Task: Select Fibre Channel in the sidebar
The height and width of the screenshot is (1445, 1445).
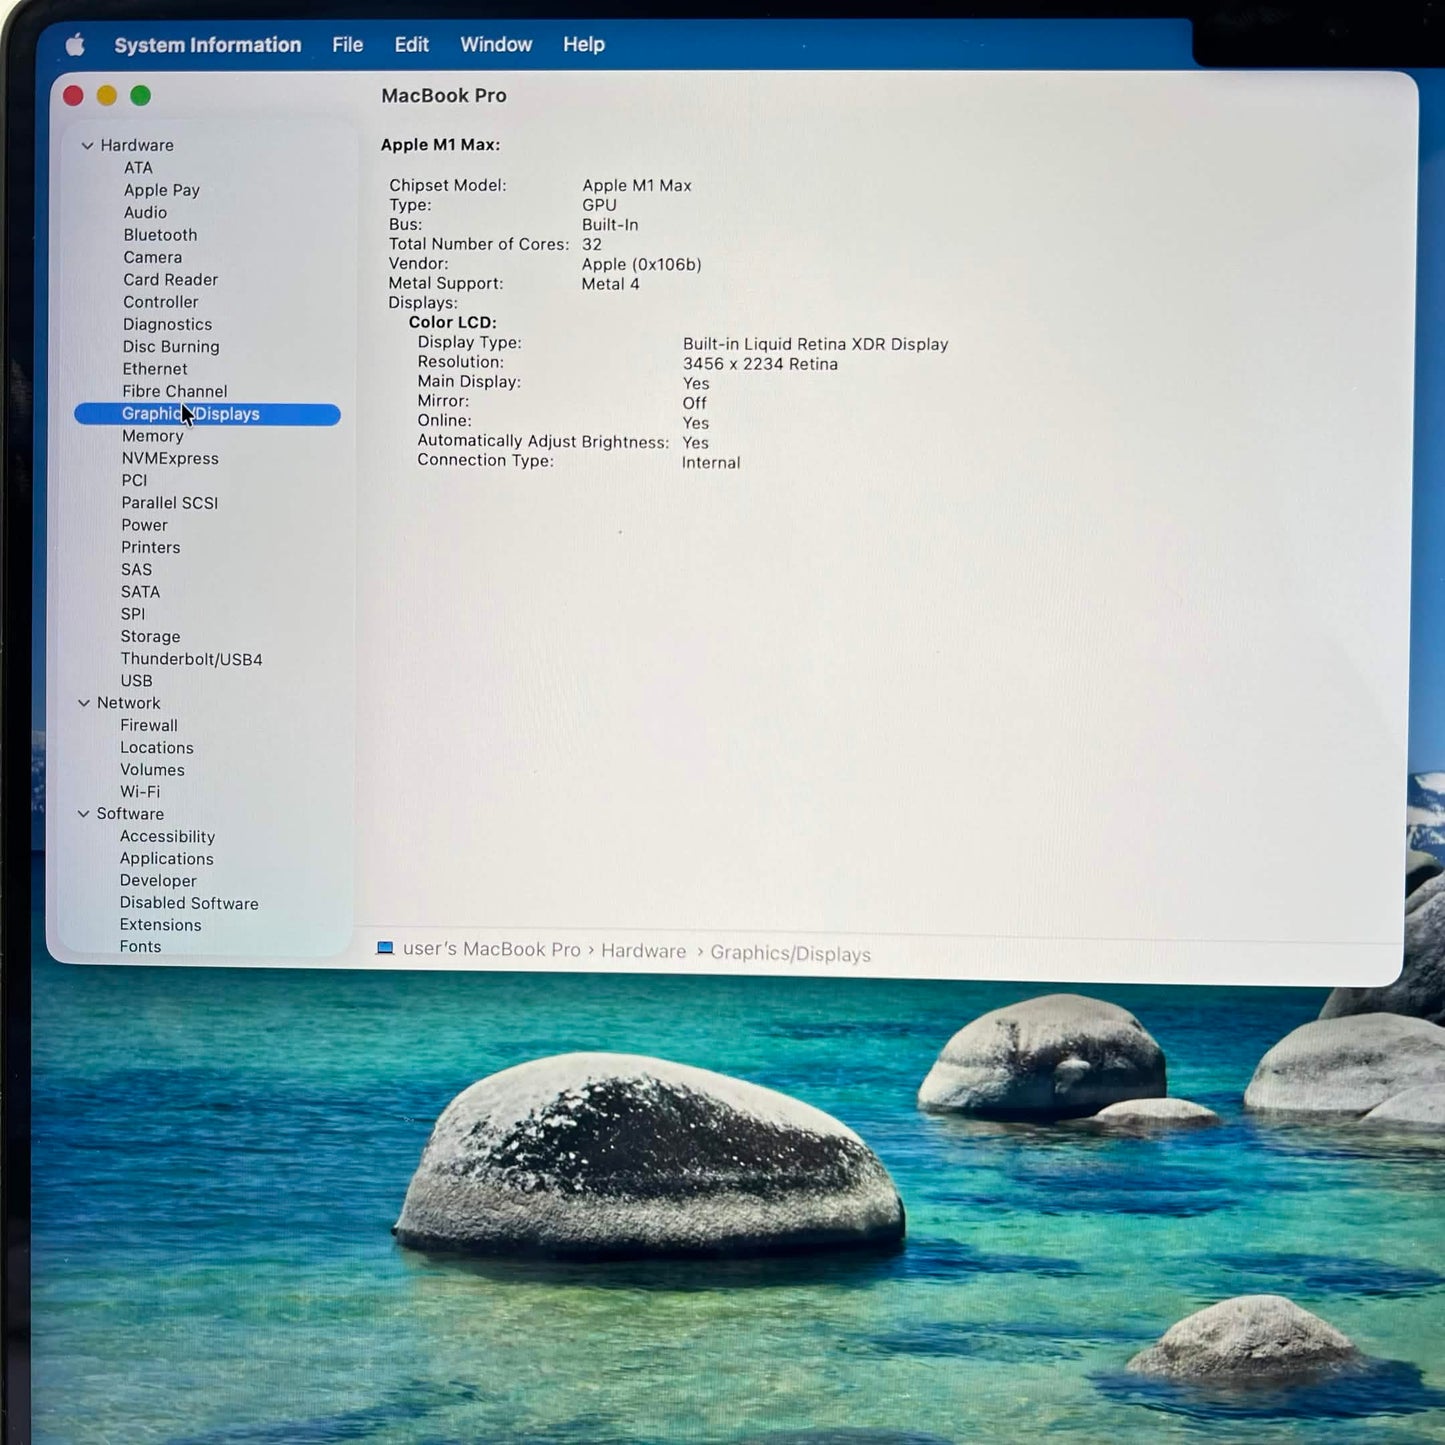Action: pos(175,391)
